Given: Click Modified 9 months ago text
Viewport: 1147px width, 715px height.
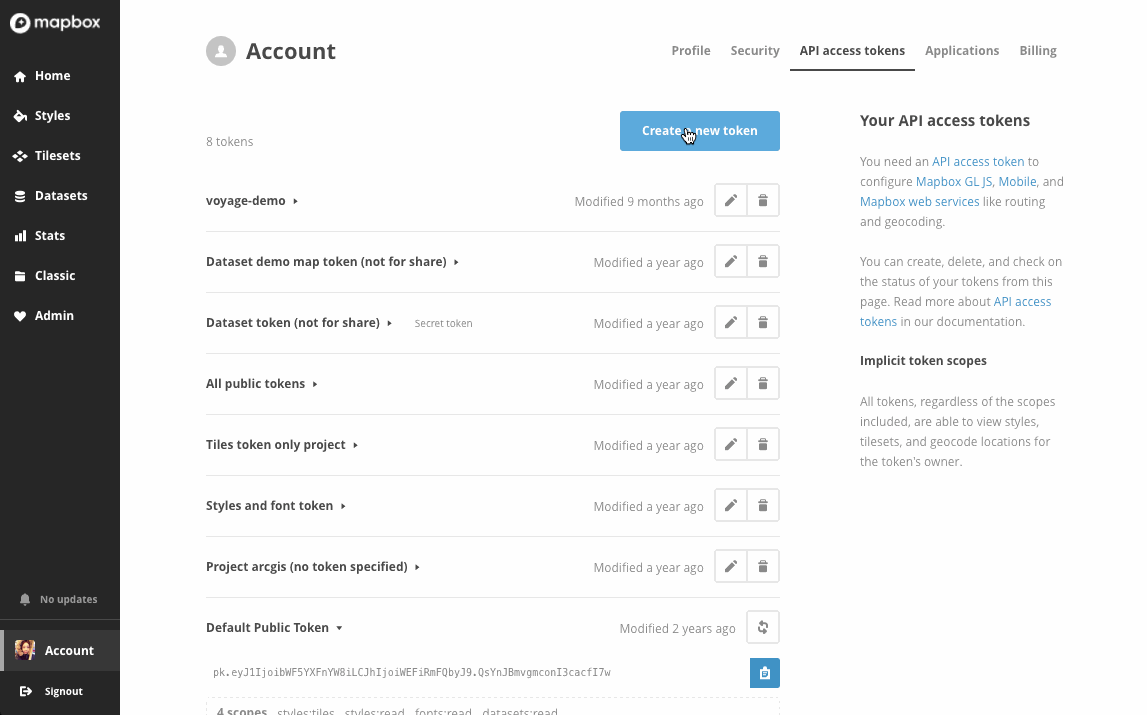Looking at the screenshot, I should point(639,201).
